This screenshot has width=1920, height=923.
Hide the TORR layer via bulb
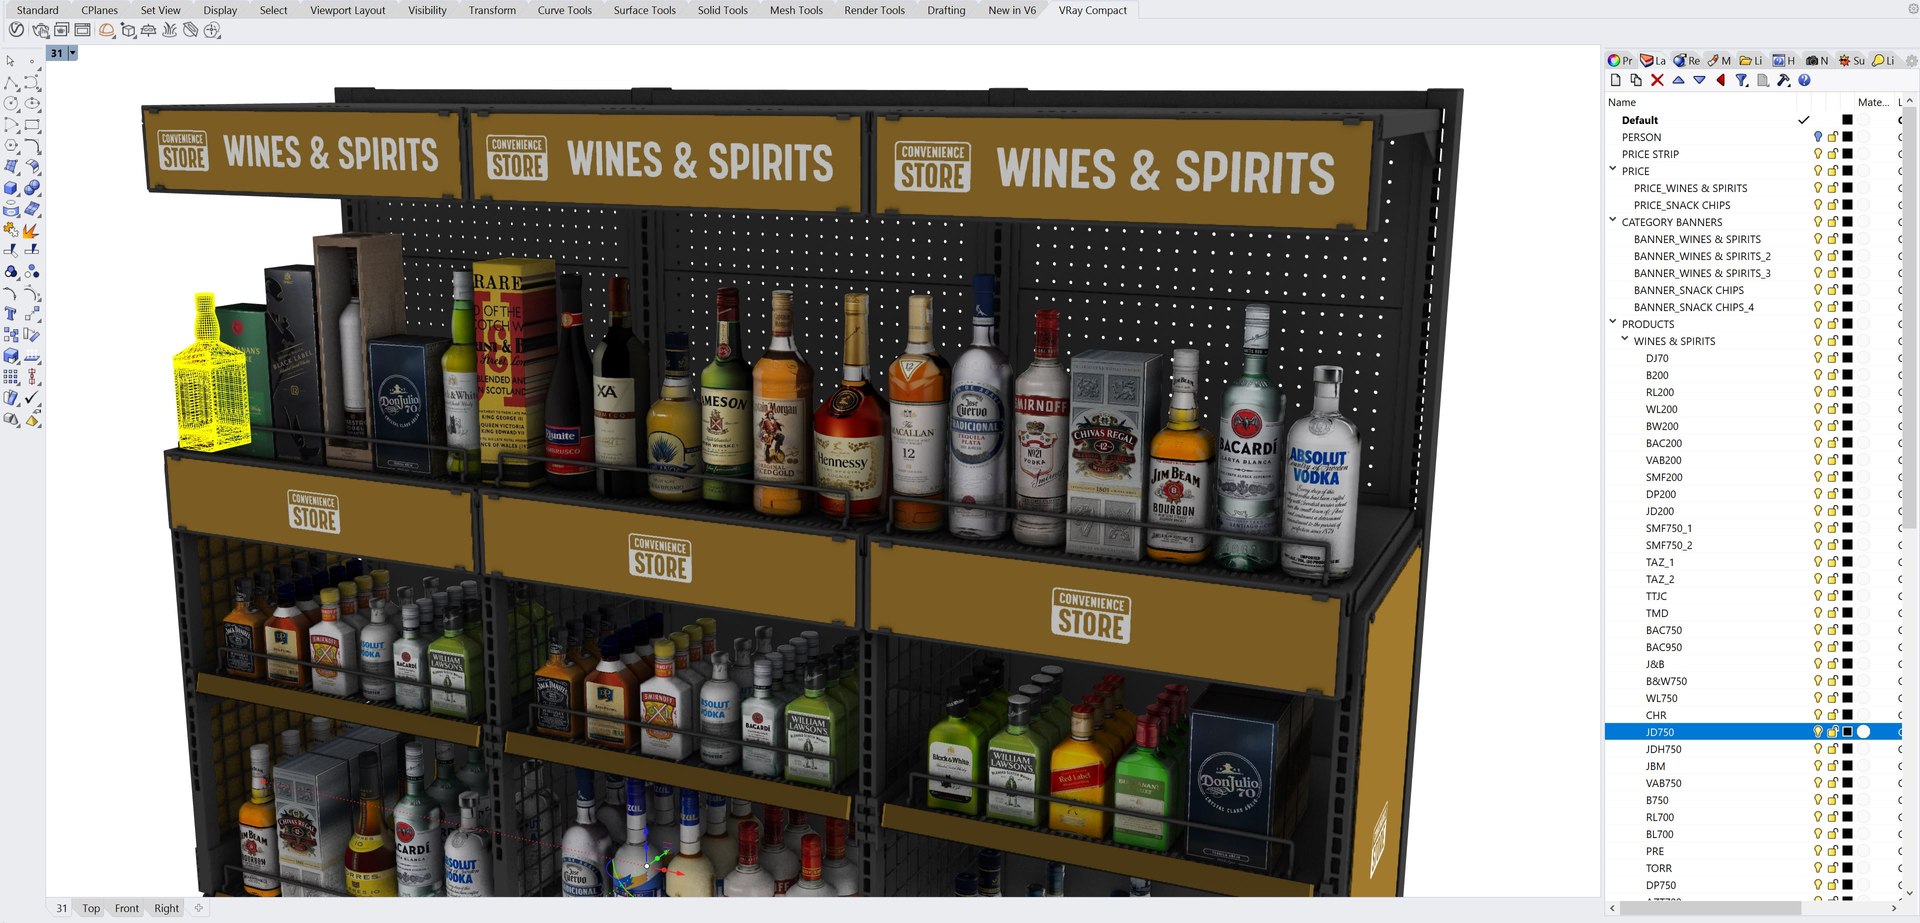pos(1818,868)
